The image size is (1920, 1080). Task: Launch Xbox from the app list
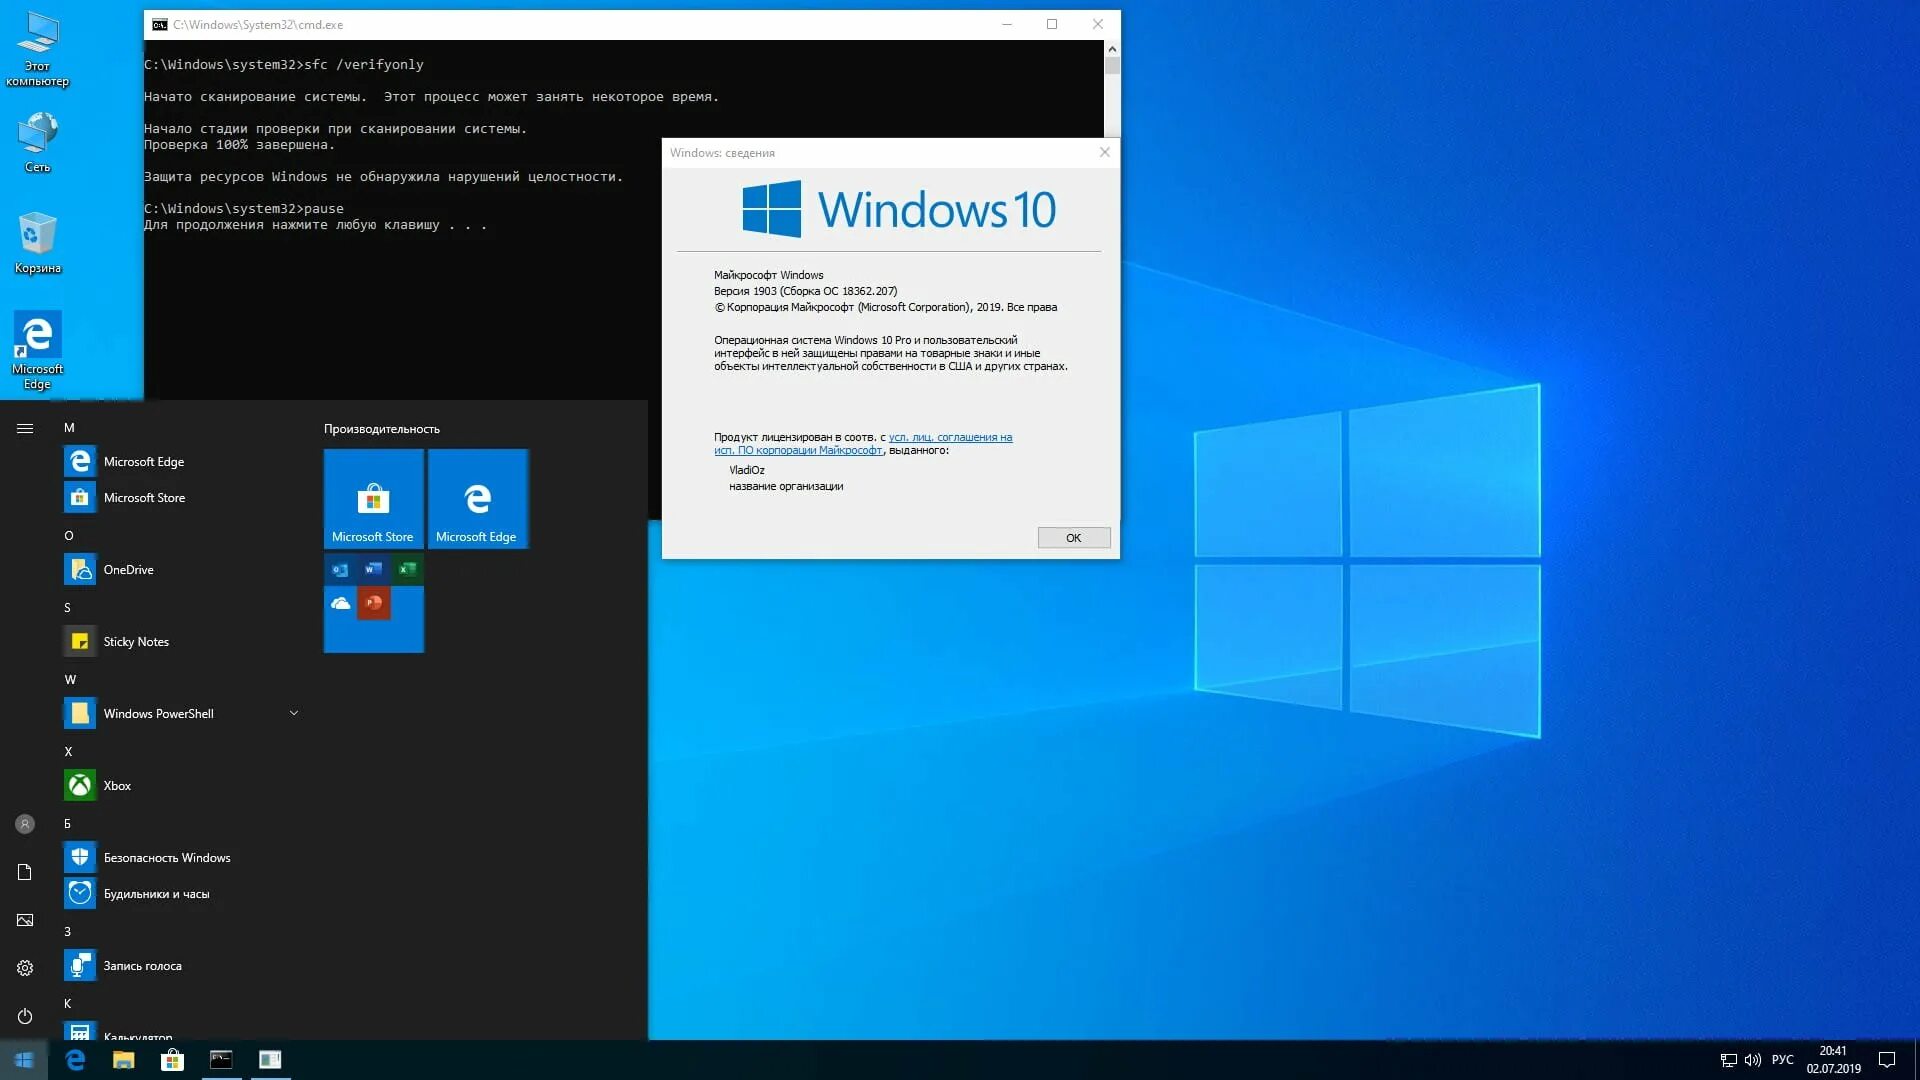[x=117, y=786]
